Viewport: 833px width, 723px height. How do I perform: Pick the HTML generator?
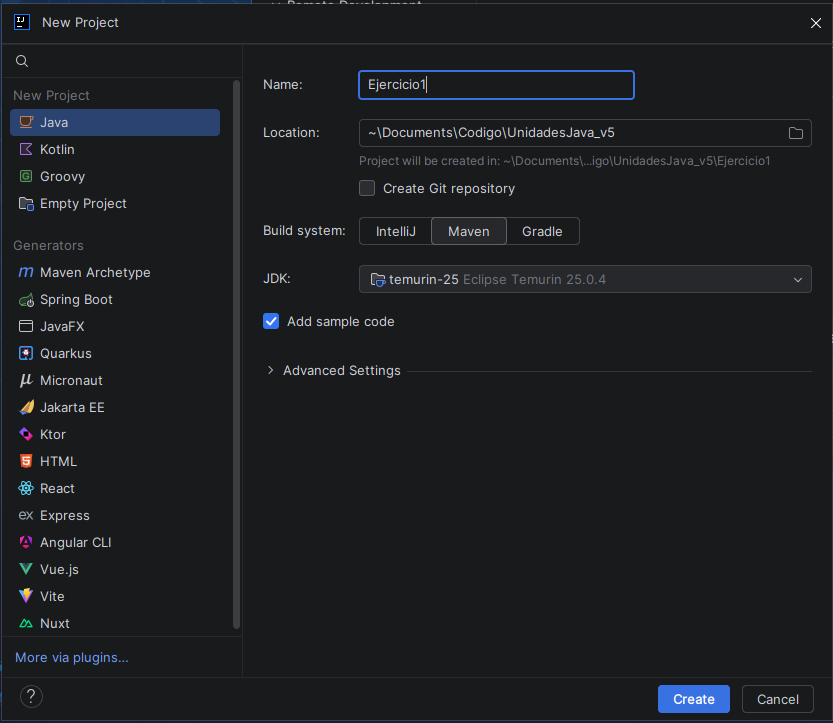click(115, 461)
